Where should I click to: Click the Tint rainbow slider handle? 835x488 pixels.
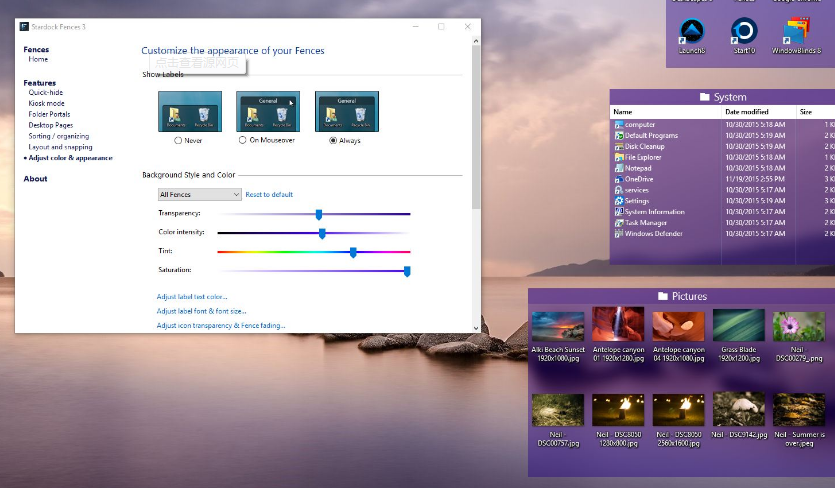pyautogui.click(x=353, y=252)
